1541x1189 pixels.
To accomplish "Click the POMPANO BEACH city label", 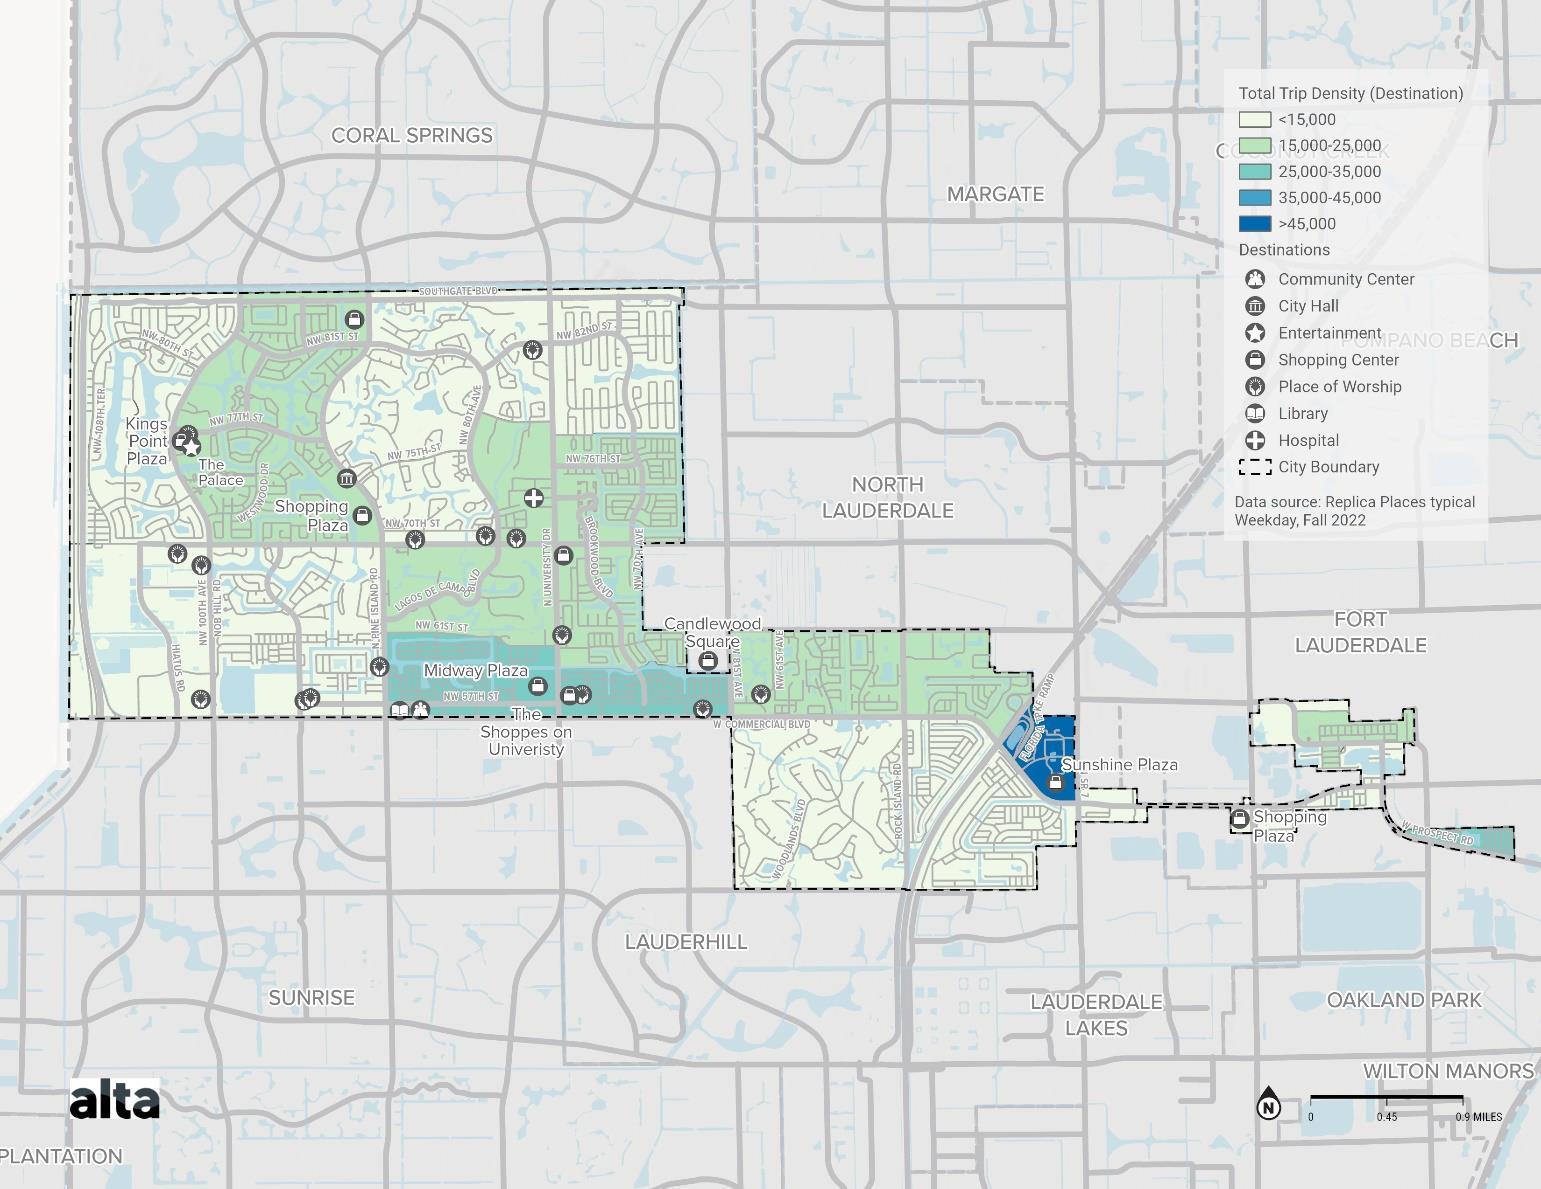I will pos(1428,340).
